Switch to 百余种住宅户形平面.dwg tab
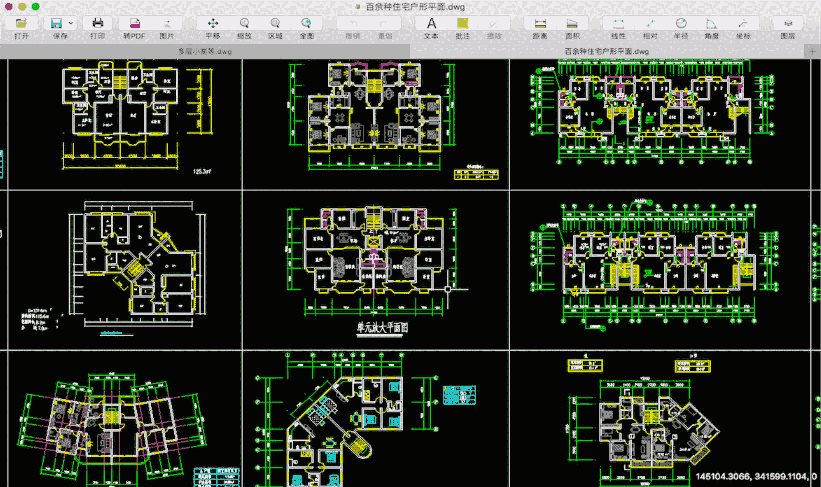This screenshot has width=821, height=487. pos(607,51)
